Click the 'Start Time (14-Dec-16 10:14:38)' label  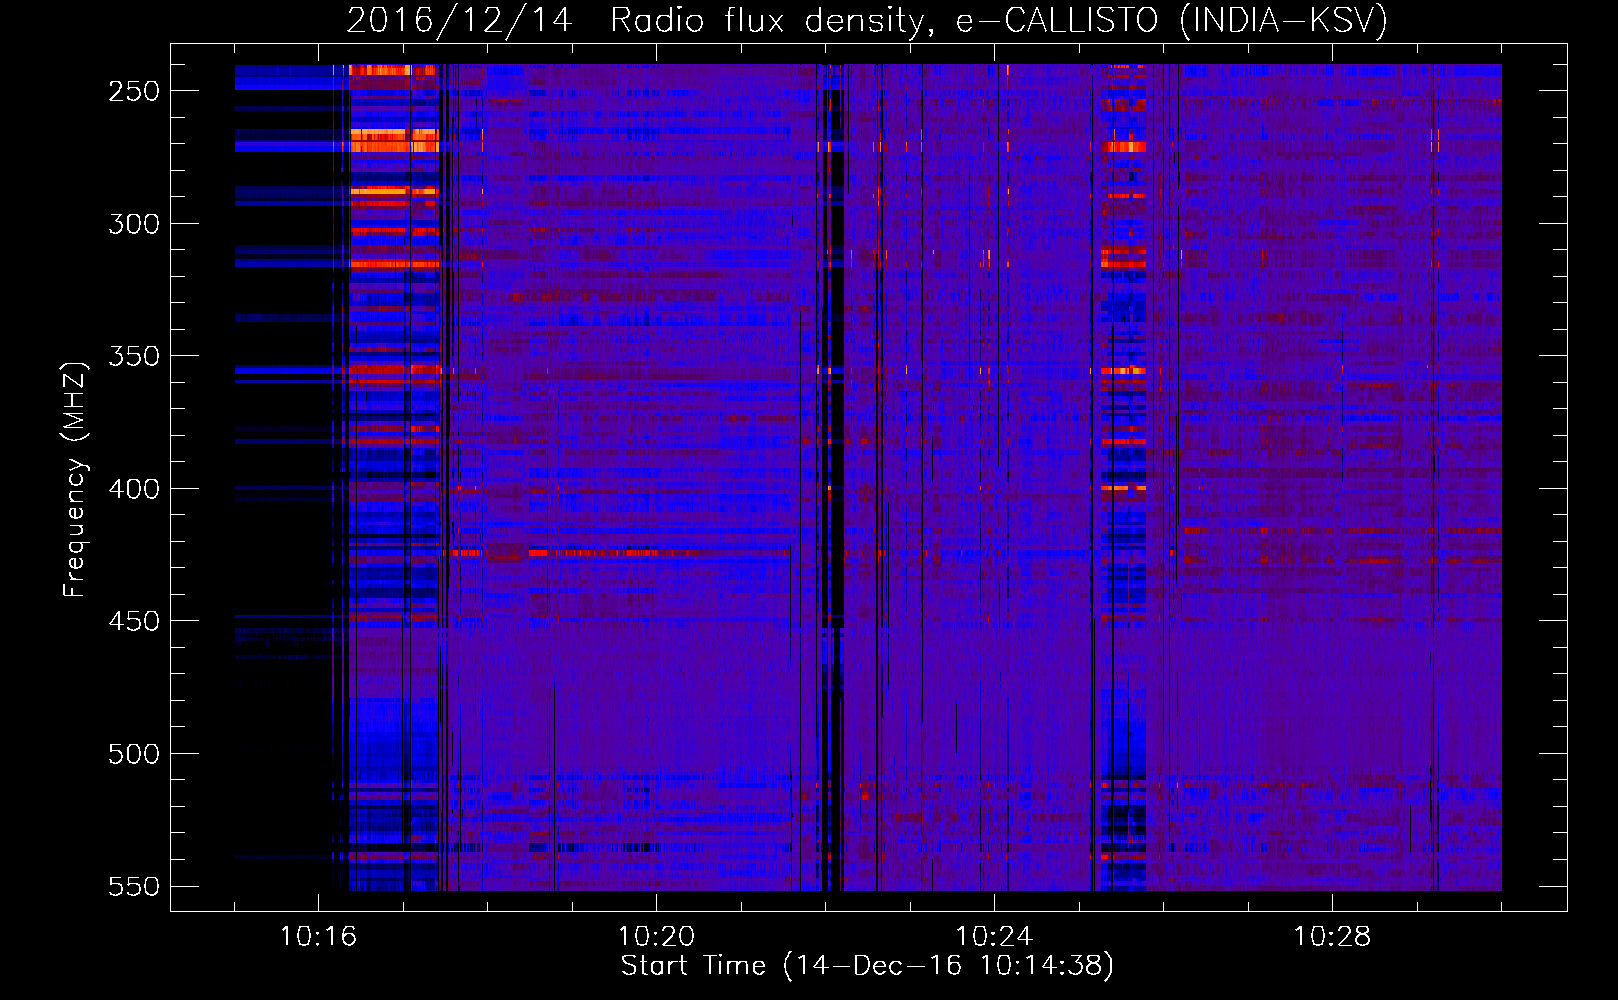tap(867, 966)
